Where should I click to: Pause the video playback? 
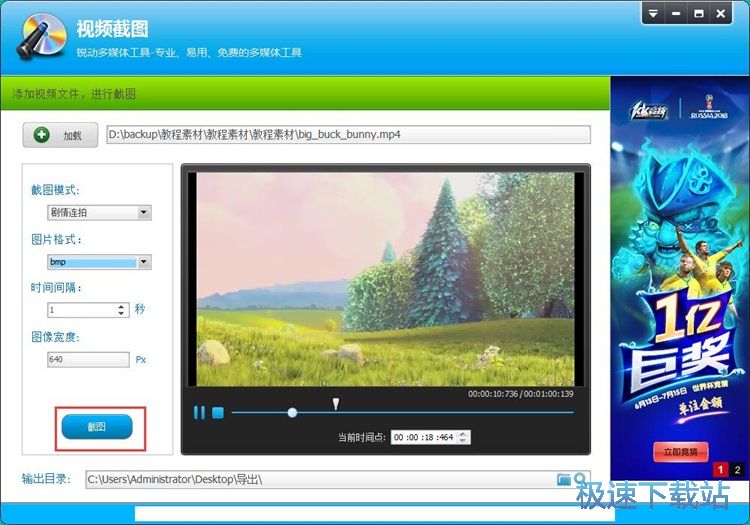(x=199, y=412)
